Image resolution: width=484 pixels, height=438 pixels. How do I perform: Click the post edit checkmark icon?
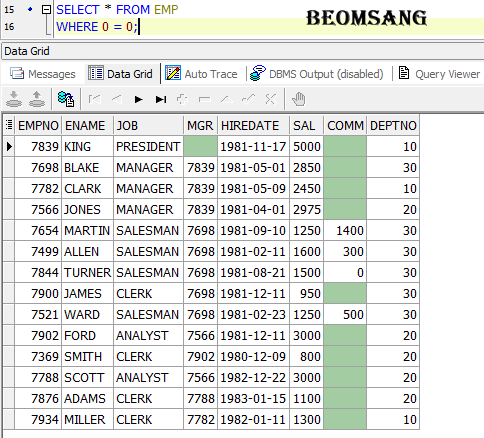coord(249,99)
